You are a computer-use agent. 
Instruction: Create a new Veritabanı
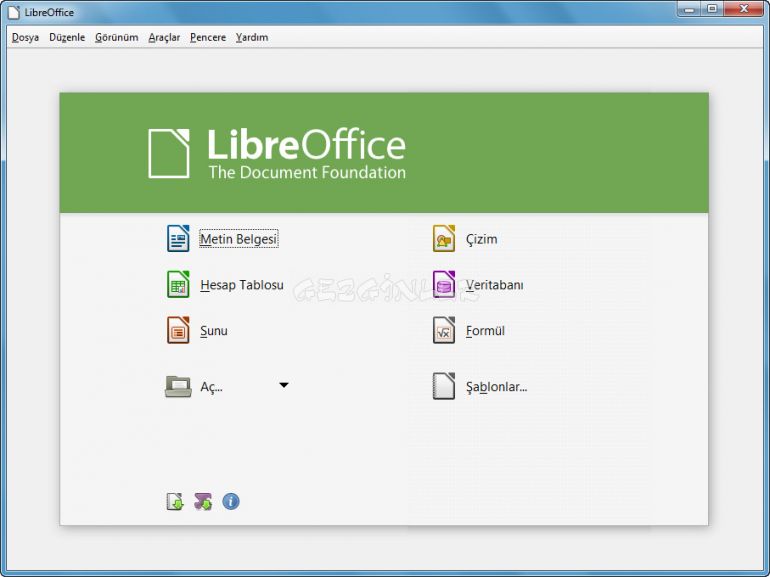tap(495, 285)
